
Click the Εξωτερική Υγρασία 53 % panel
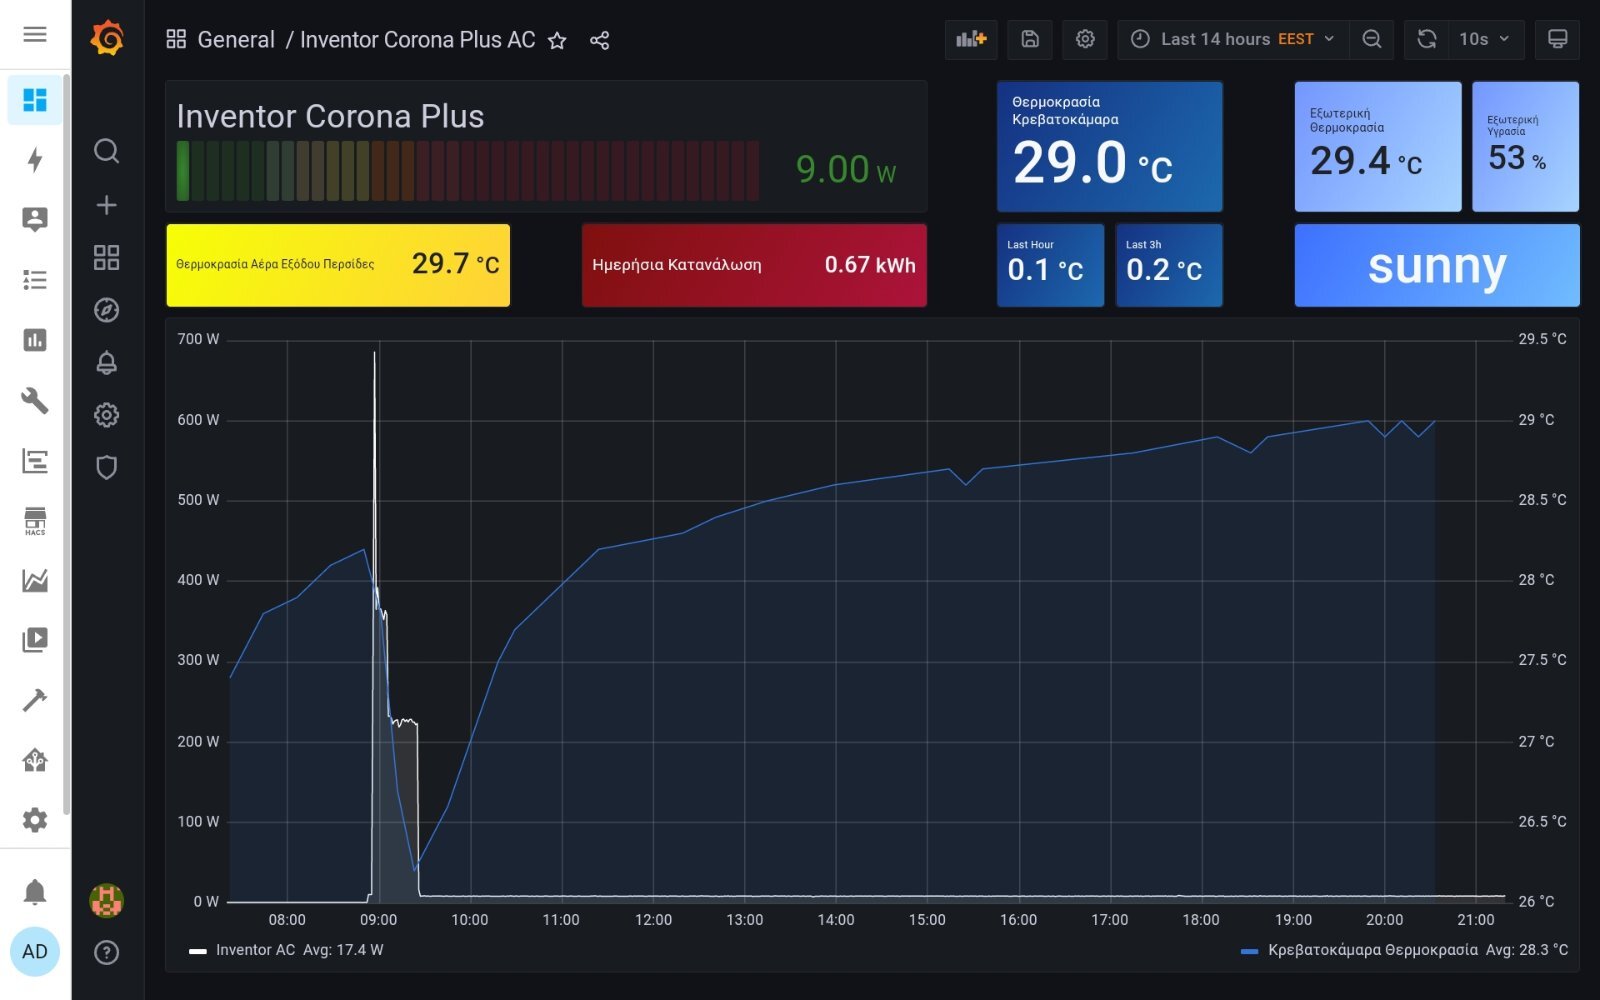1525,147
